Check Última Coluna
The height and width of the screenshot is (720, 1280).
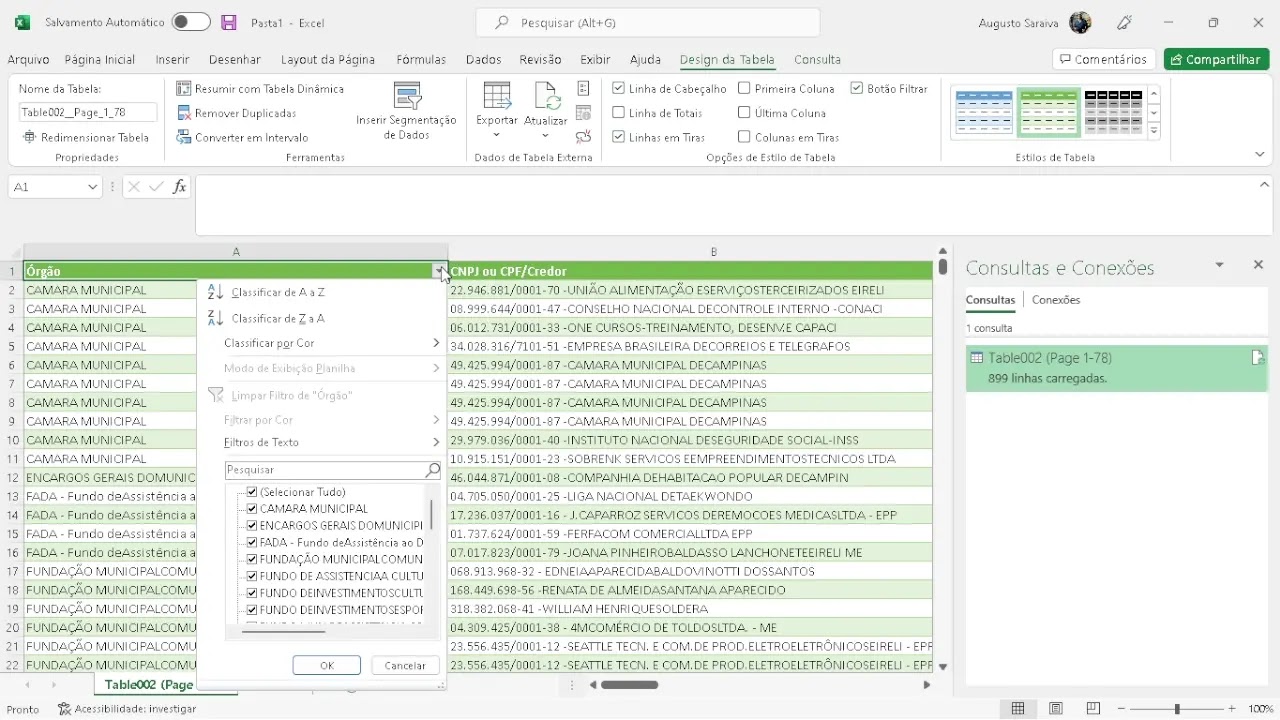(x=744, y=113)
